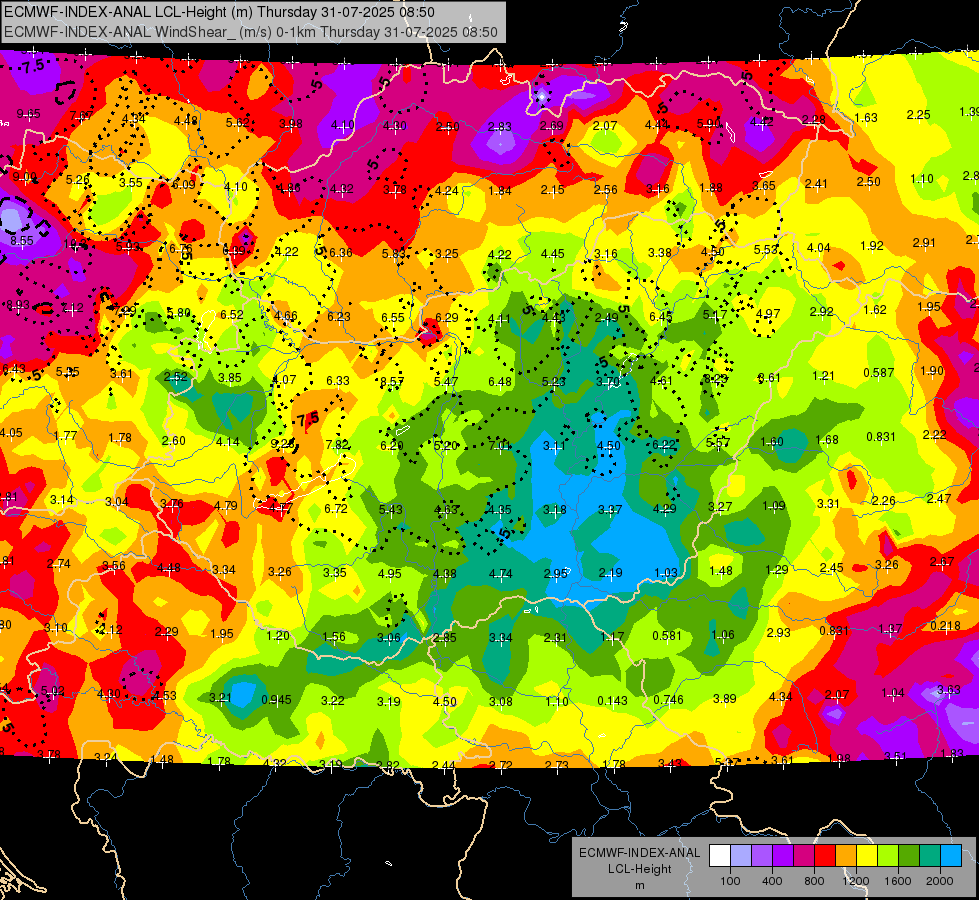Click the vivid violet swatch right of the 400 tick
Viewport: 979px width, 900px height.
783,855
